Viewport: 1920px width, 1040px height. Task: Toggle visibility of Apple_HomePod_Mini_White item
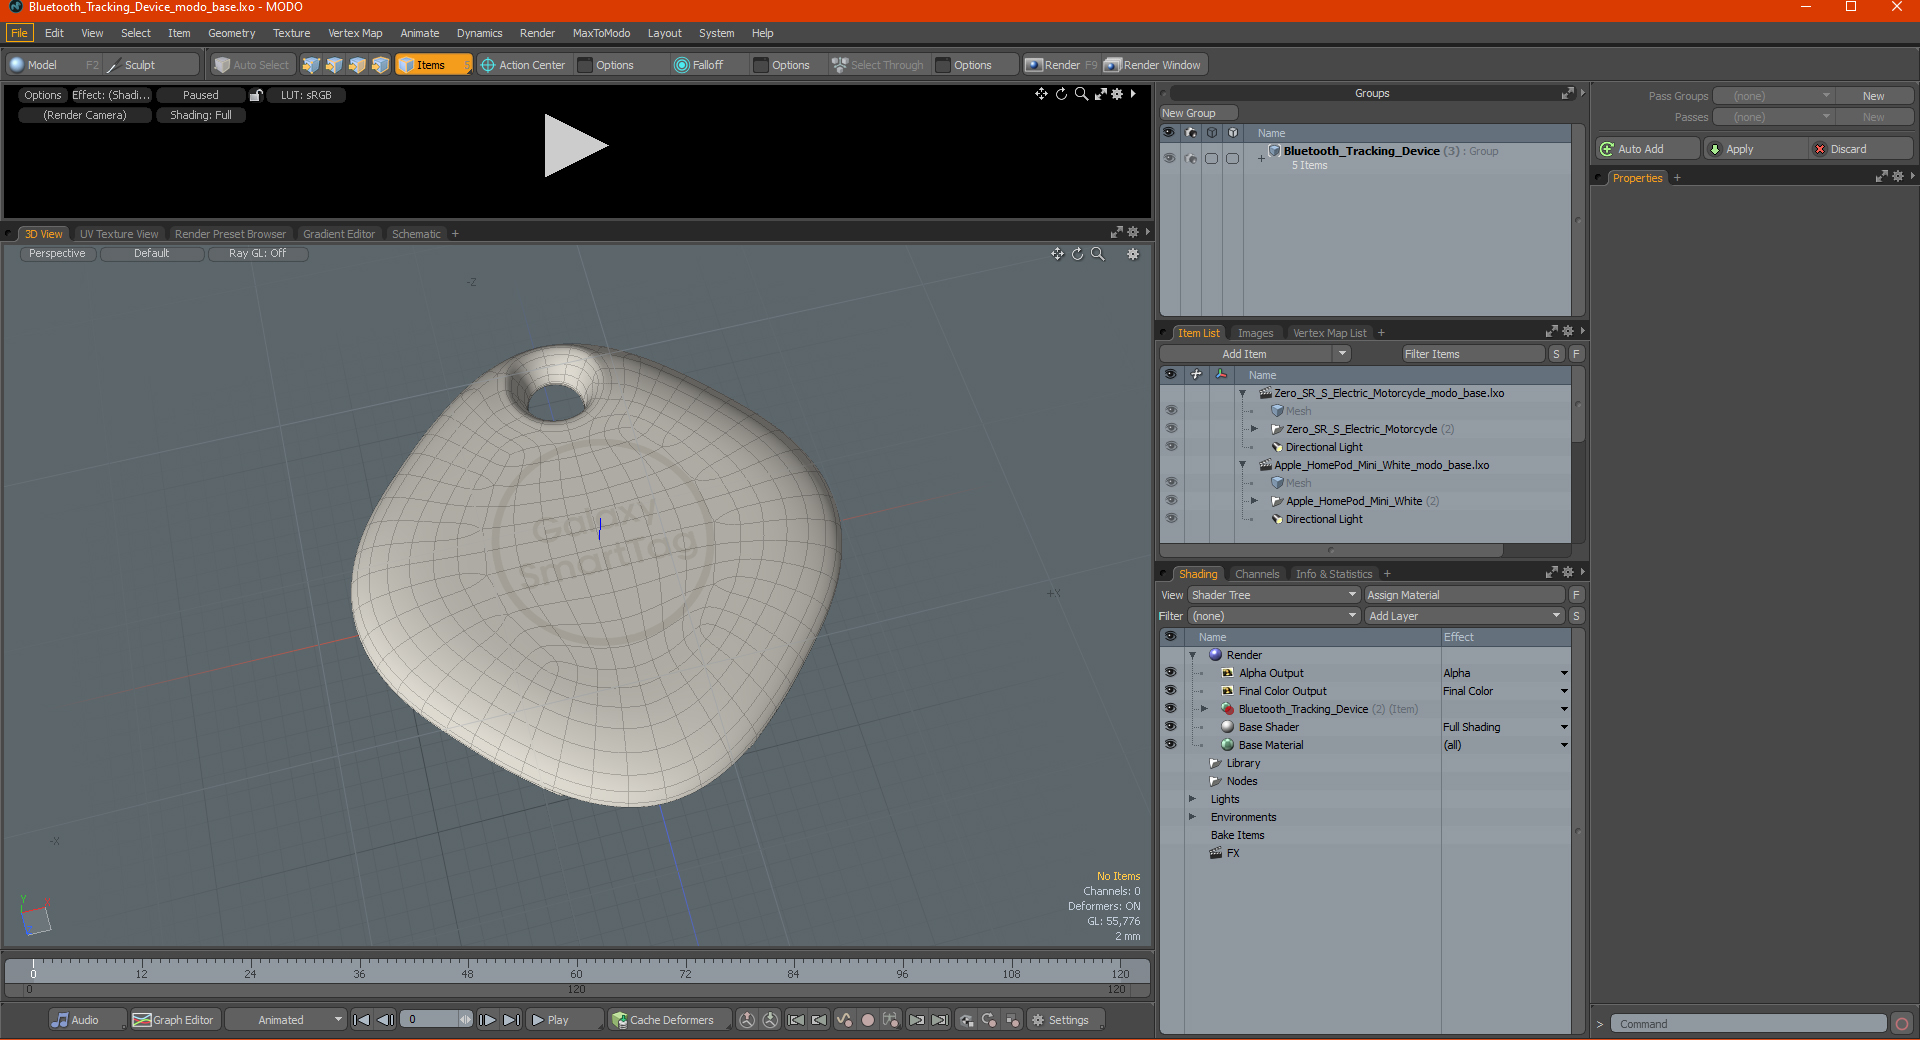pyautogui.click(x=1171, y=501)
